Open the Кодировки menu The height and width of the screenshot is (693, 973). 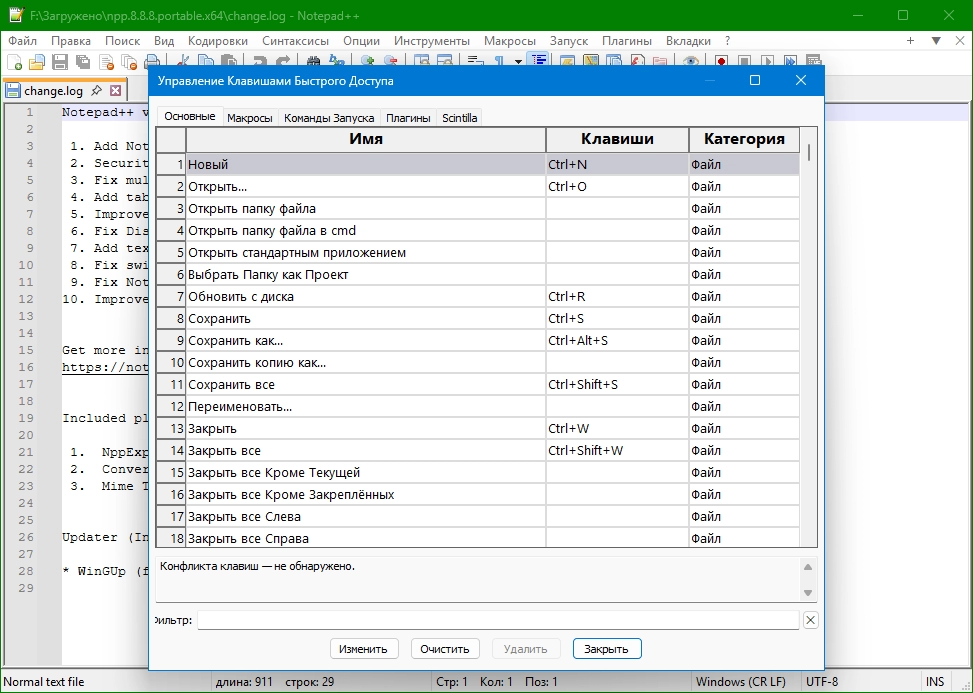click(x=218, y=41)
